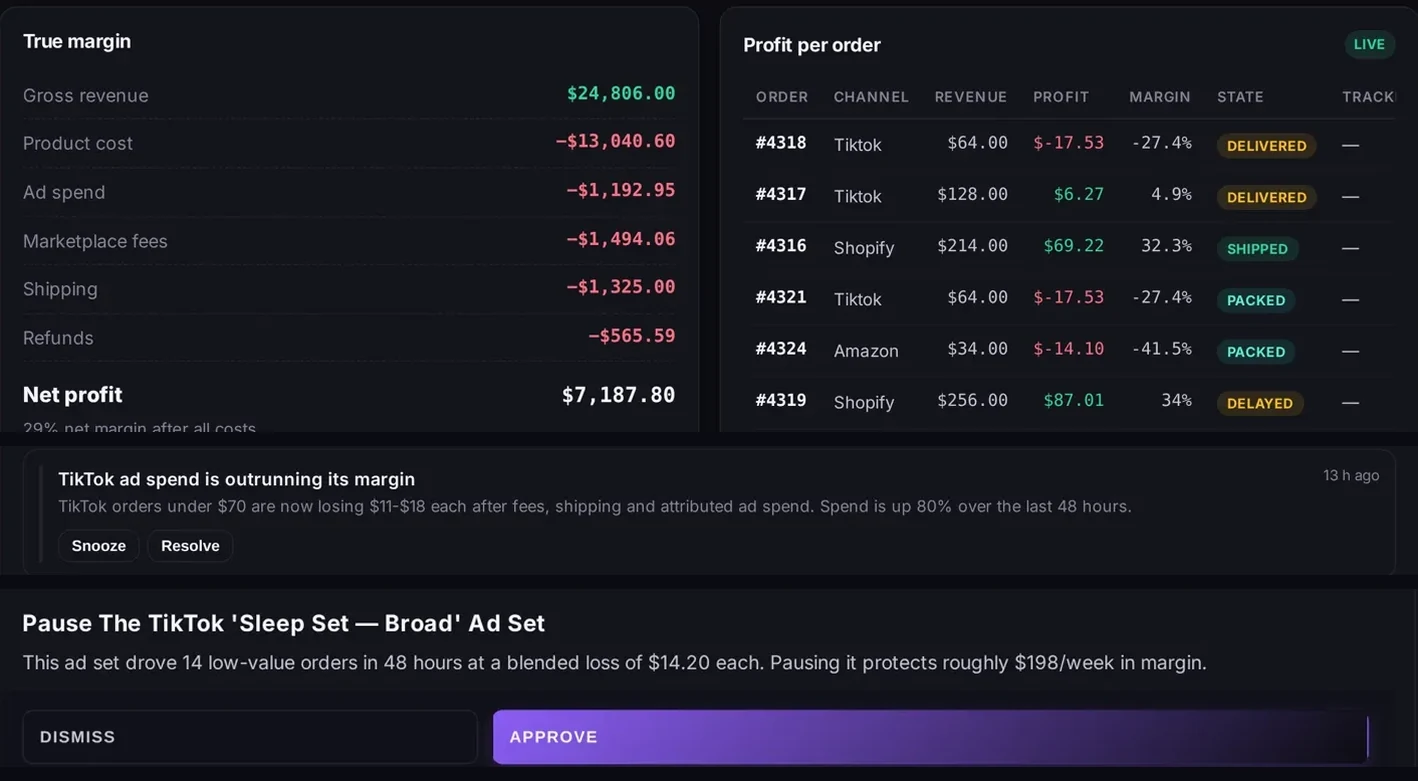Click the -41.5% margin for order #4324
Image resolution: width=1418 pixels, height=781 pixels.
(x=1162, y=349)
